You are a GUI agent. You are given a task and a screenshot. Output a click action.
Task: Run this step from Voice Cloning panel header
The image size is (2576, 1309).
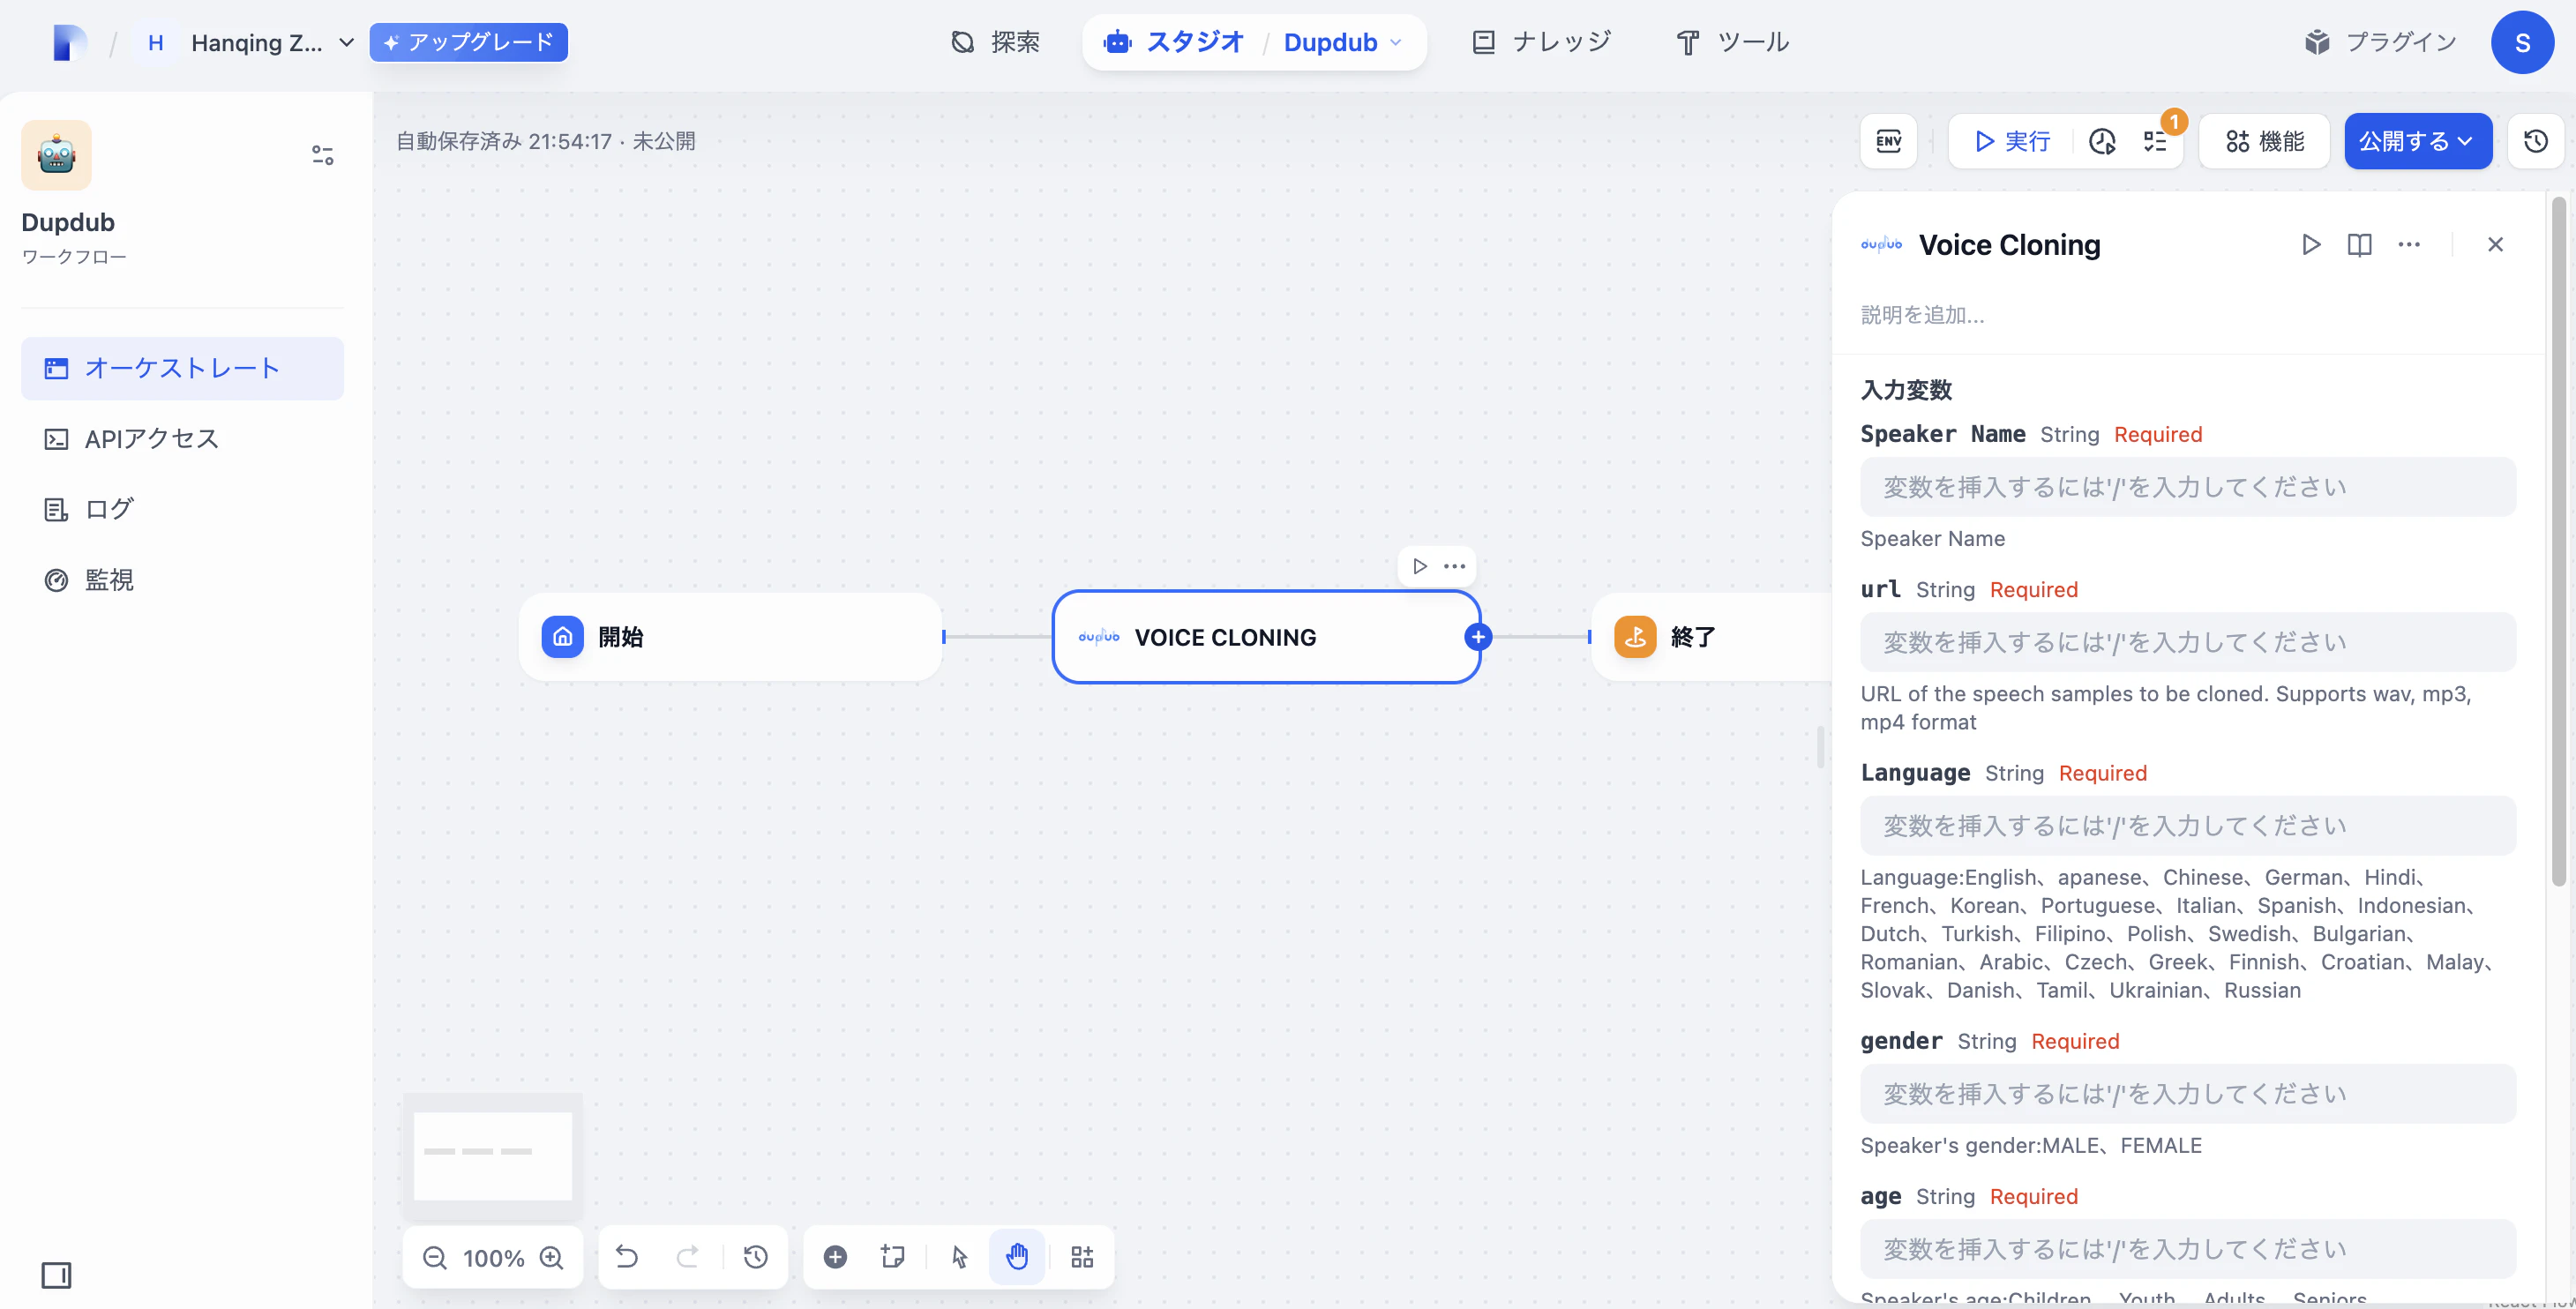coord(2310,245)
